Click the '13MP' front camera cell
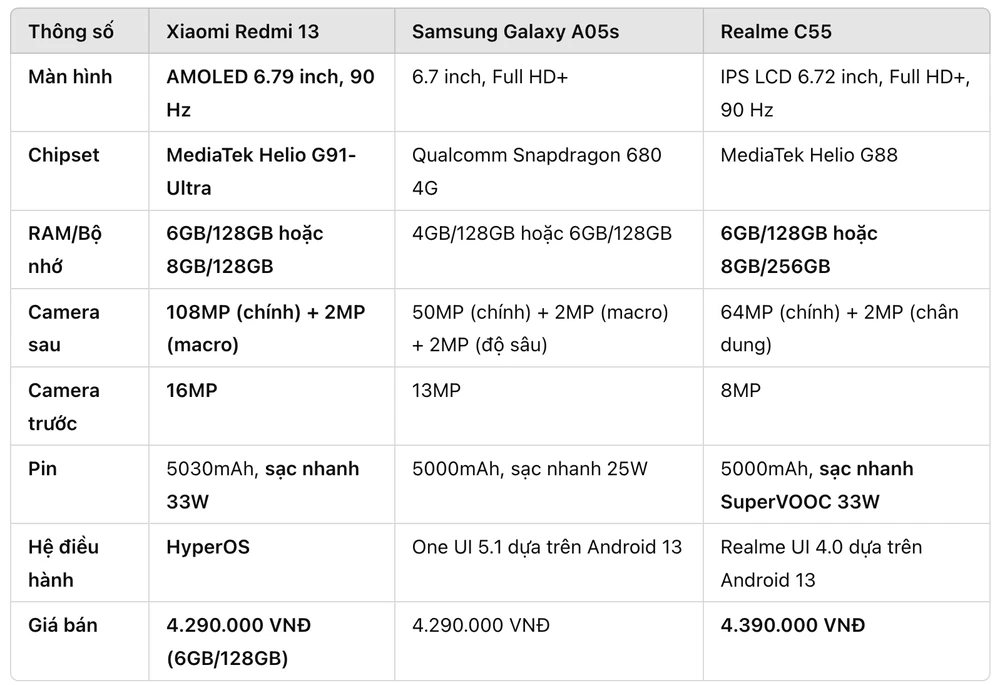Image resolution: width=1000 pixels, height=685 pixels. tap(436, 390)
